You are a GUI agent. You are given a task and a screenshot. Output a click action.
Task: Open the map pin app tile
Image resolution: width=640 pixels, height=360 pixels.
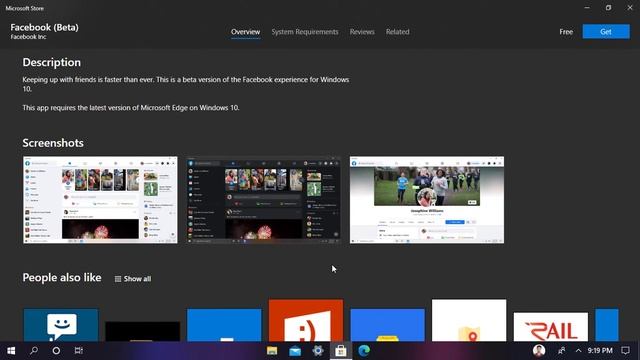[469, 320]
